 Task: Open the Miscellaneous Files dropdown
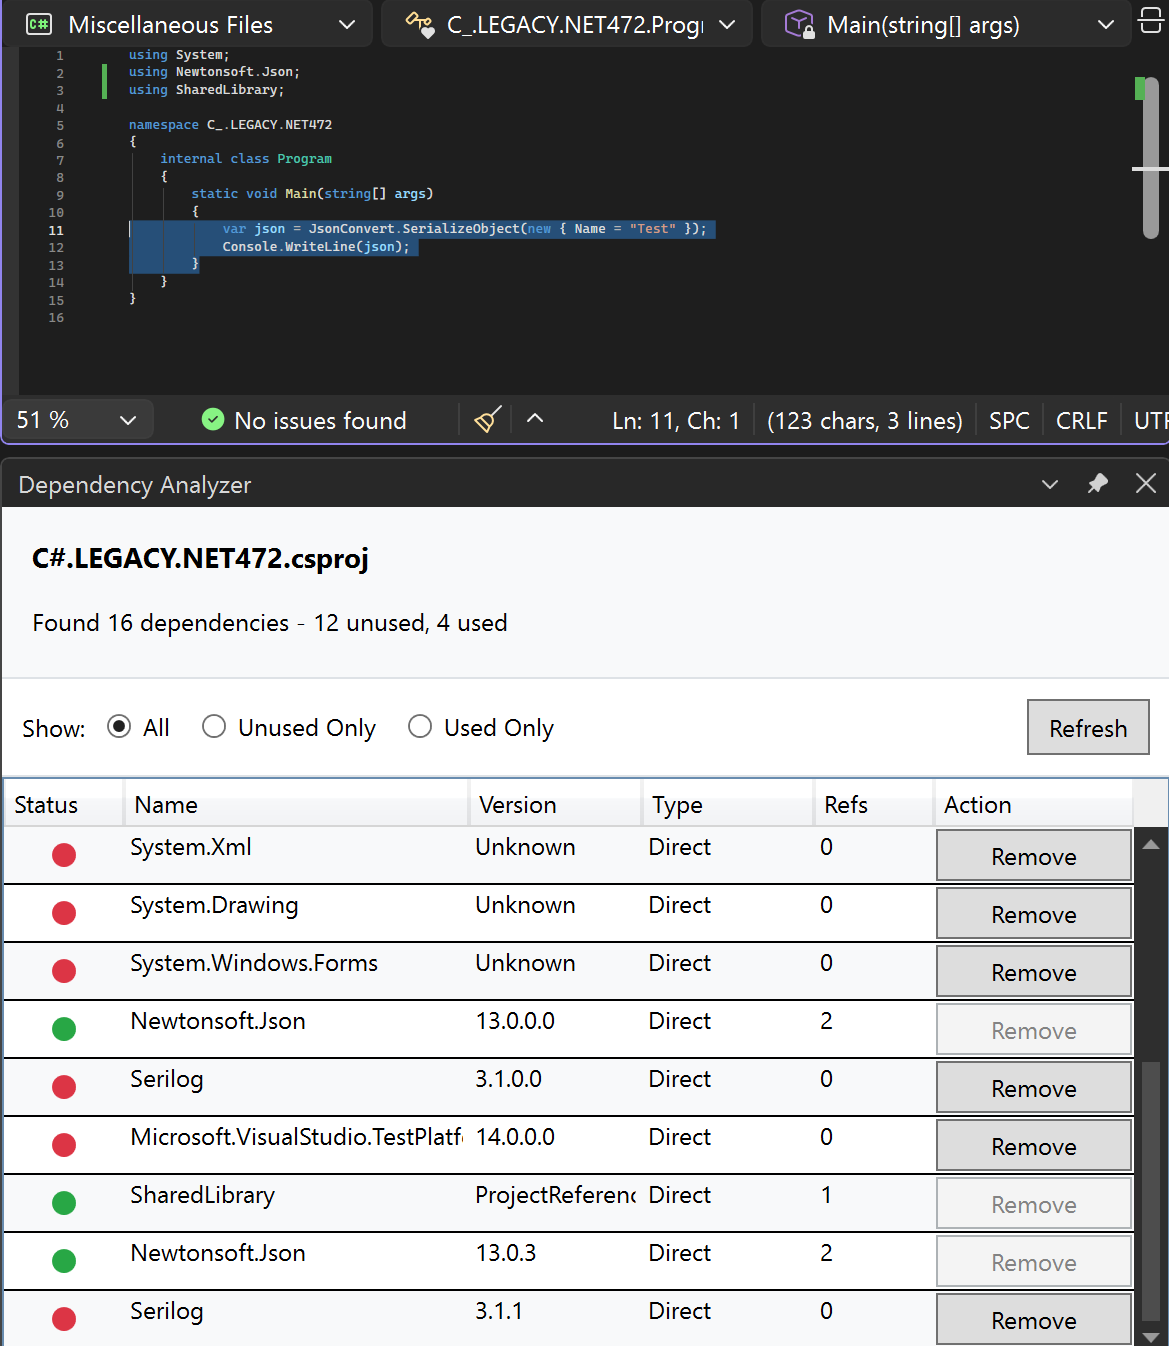[346, 23]
